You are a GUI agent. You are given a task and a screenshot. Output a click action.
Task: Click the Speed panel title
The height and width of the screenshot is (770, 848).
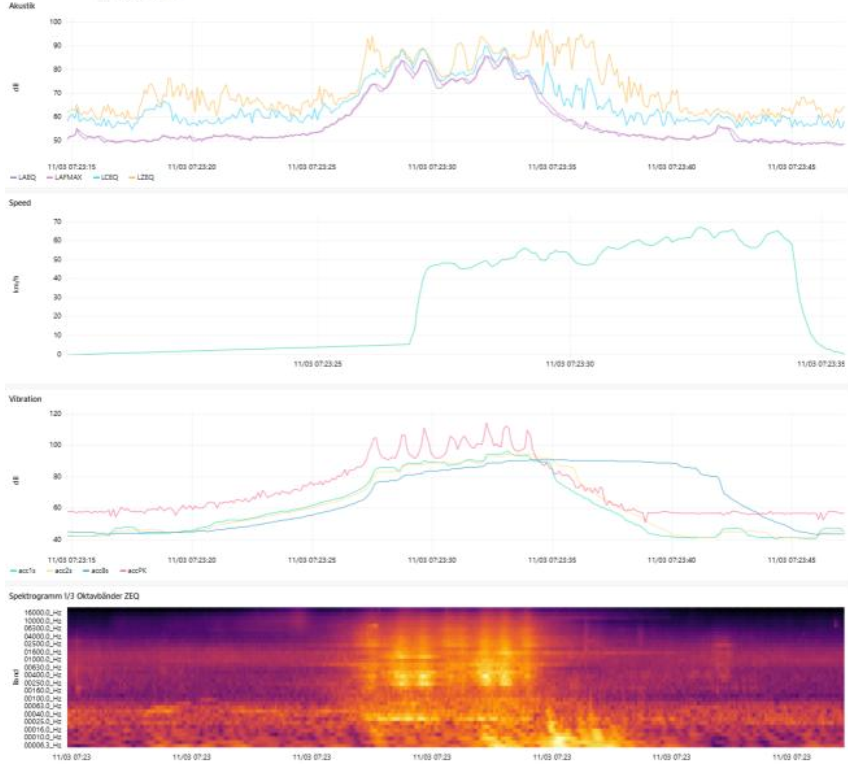(x=20, y=203)
